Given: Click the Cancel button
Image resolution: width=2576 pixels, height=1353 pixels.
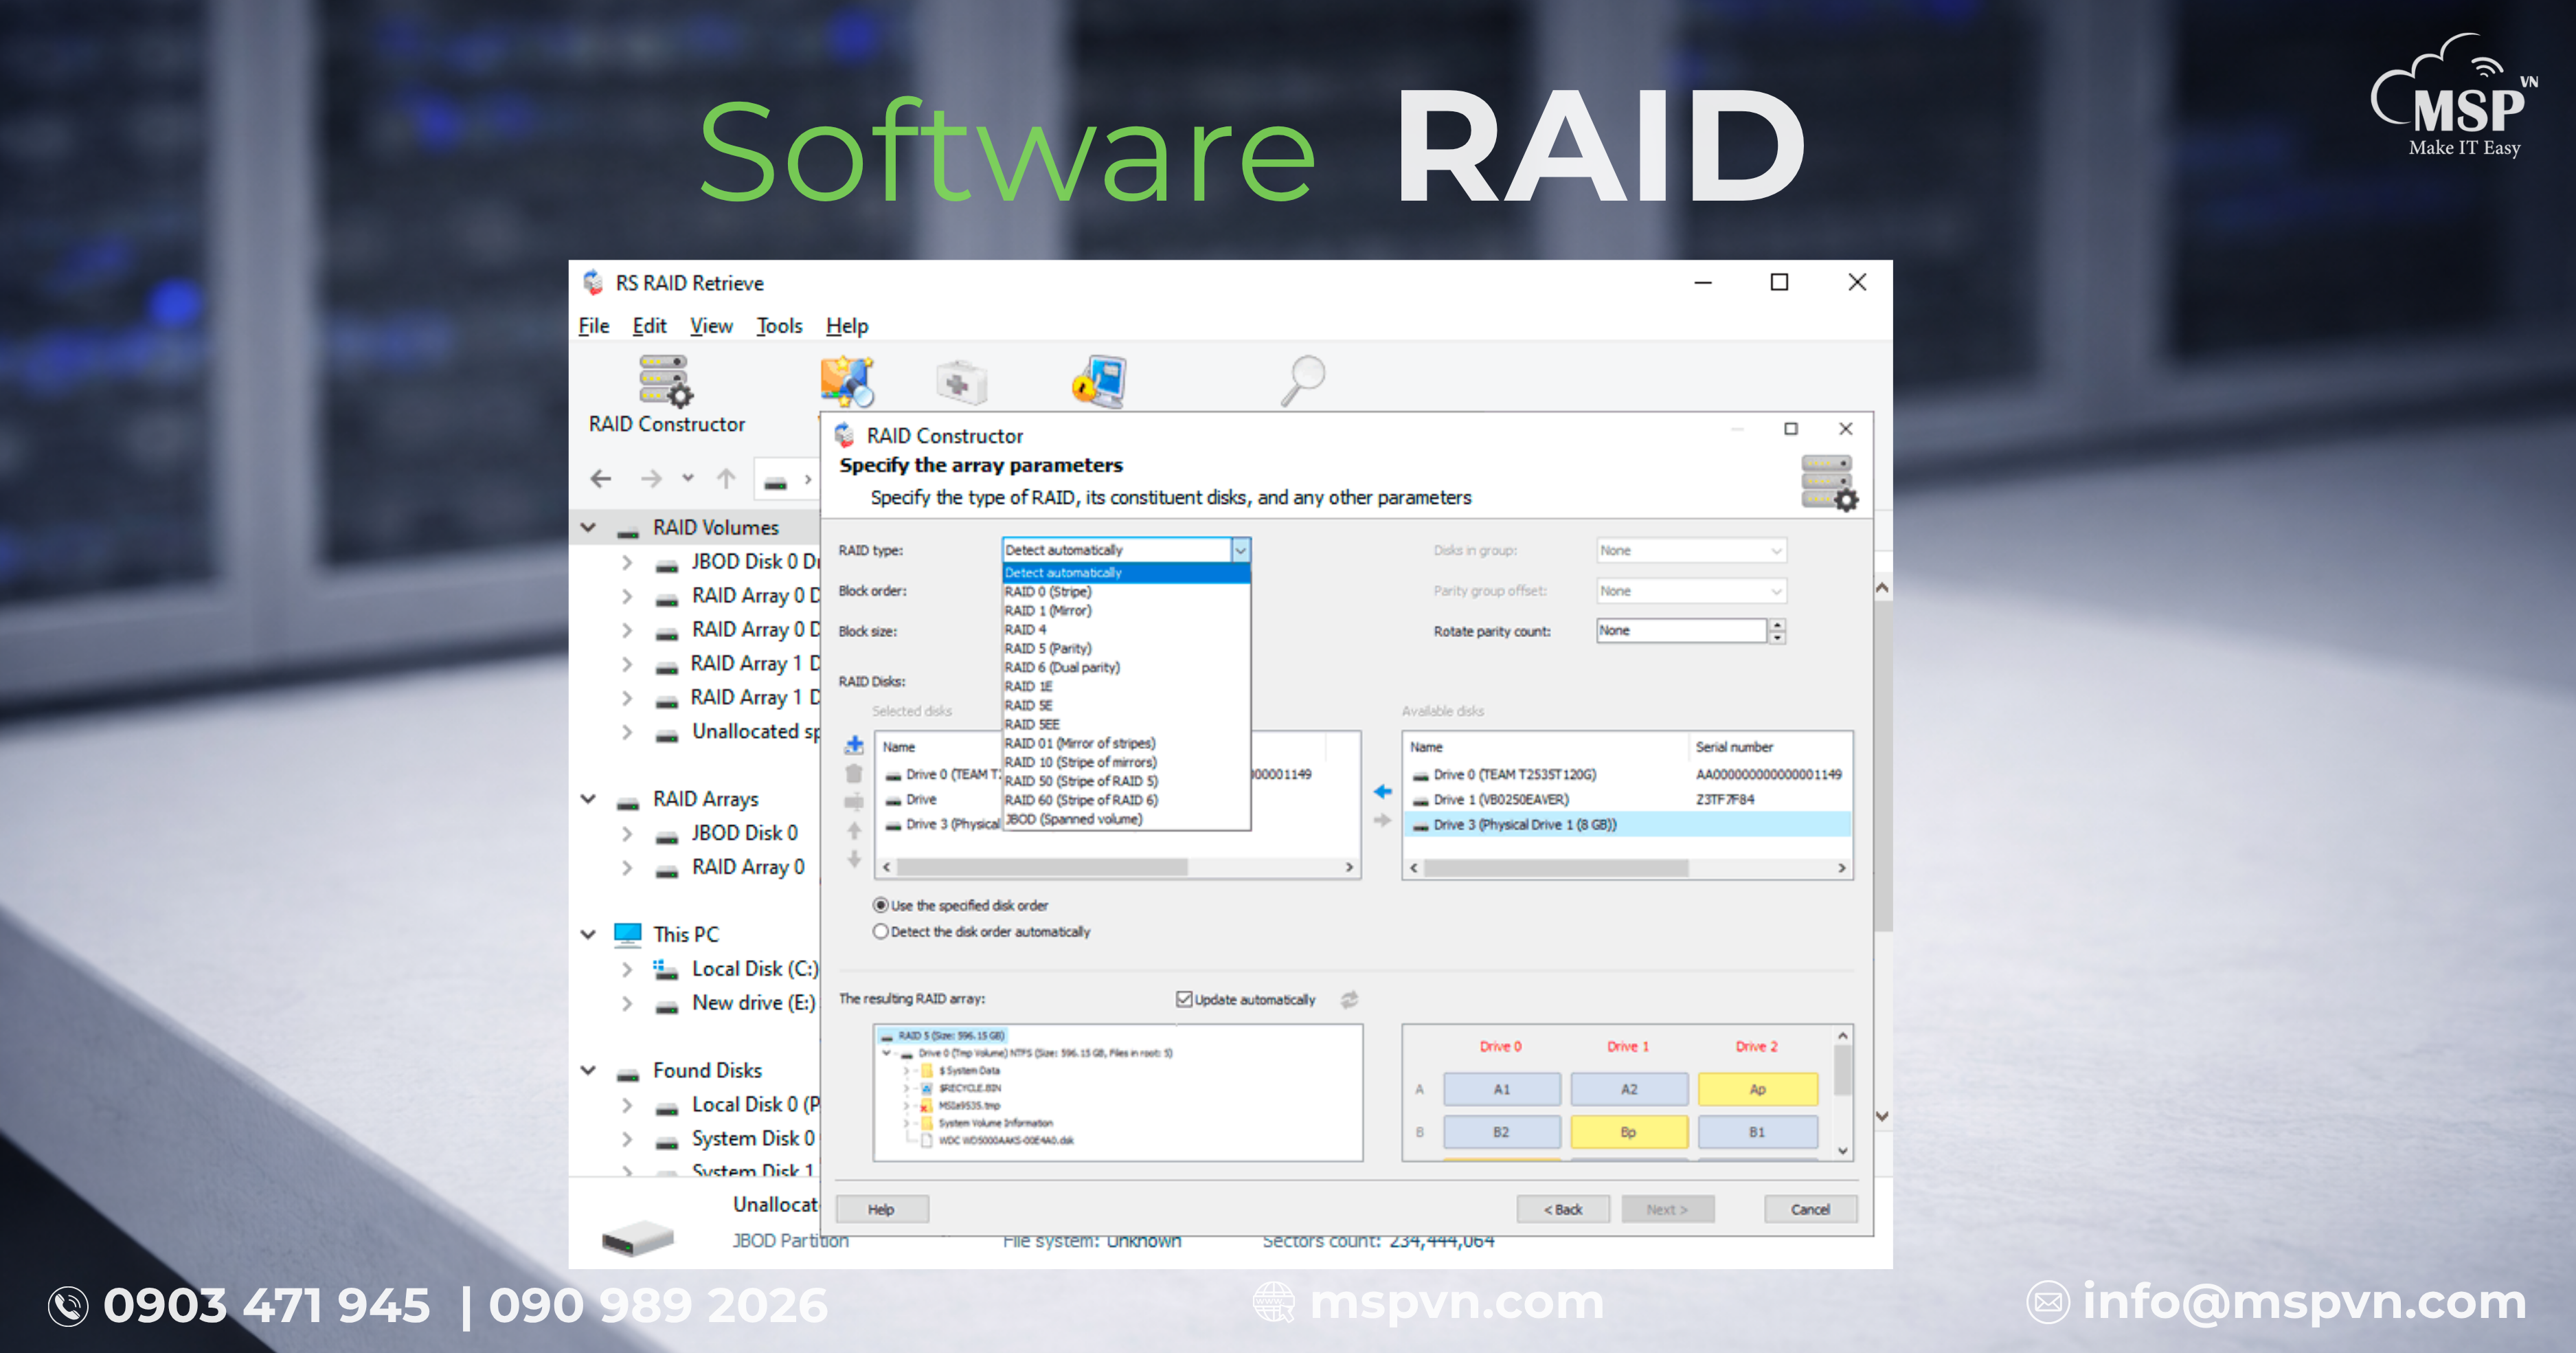Looking at the screenshot, I should (x=1809, y=1209).
